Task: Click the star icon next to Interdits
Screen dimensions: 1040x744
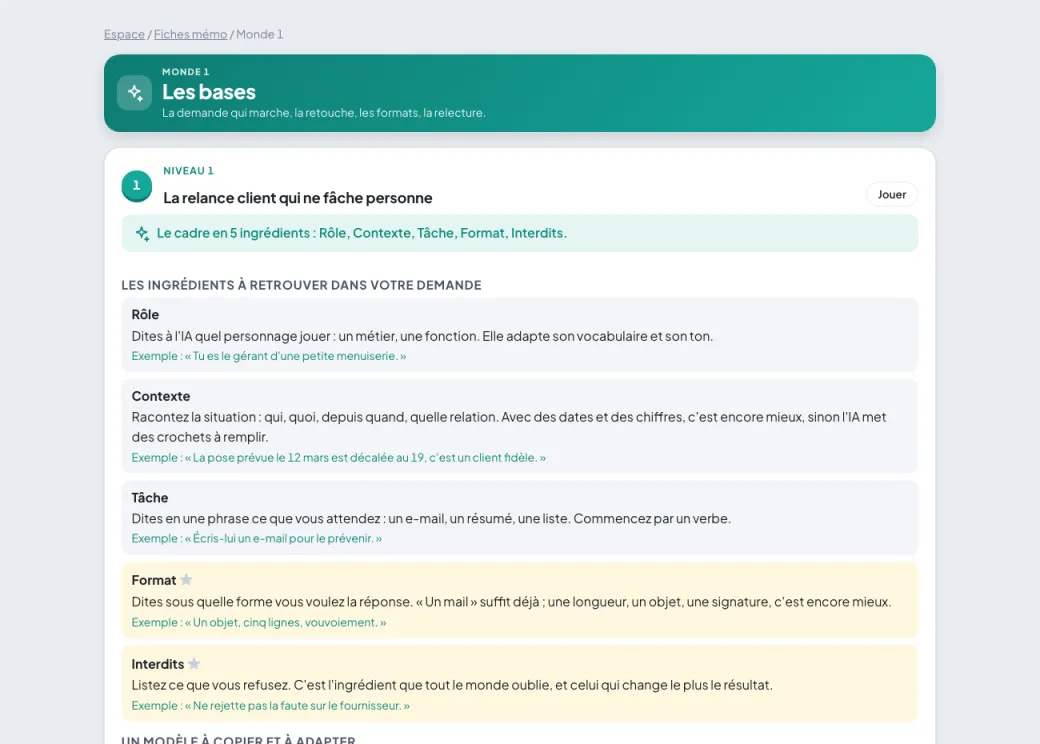Action: 194,664
